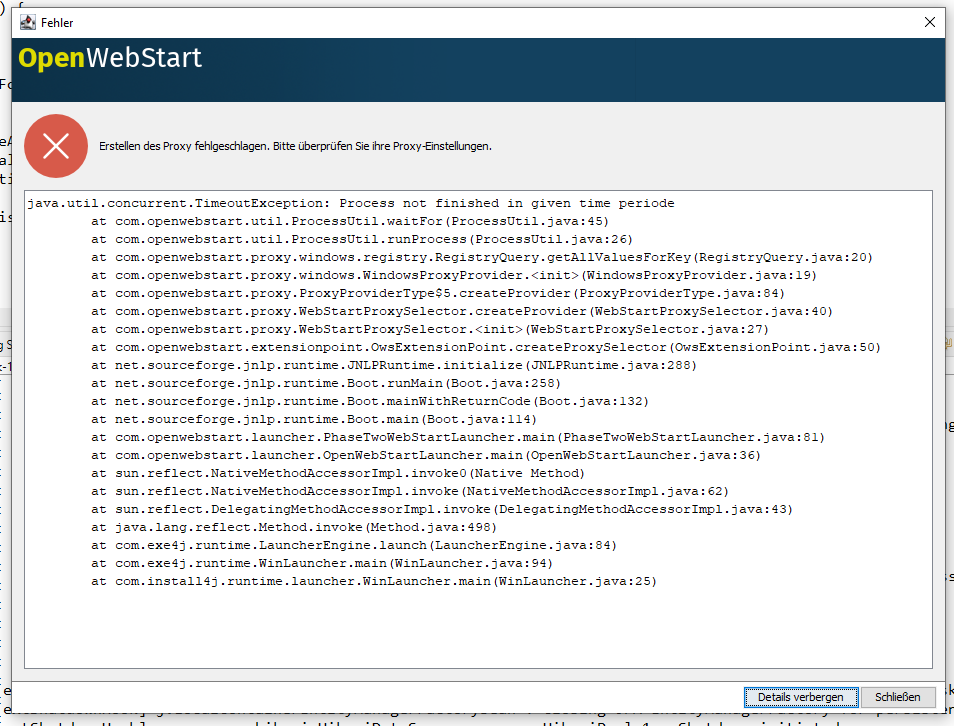Click the ProcessUtil.waitFor stack trace line
Image resolution: width=954 pixels, height=726 pixels.
[x=350, y=222]
